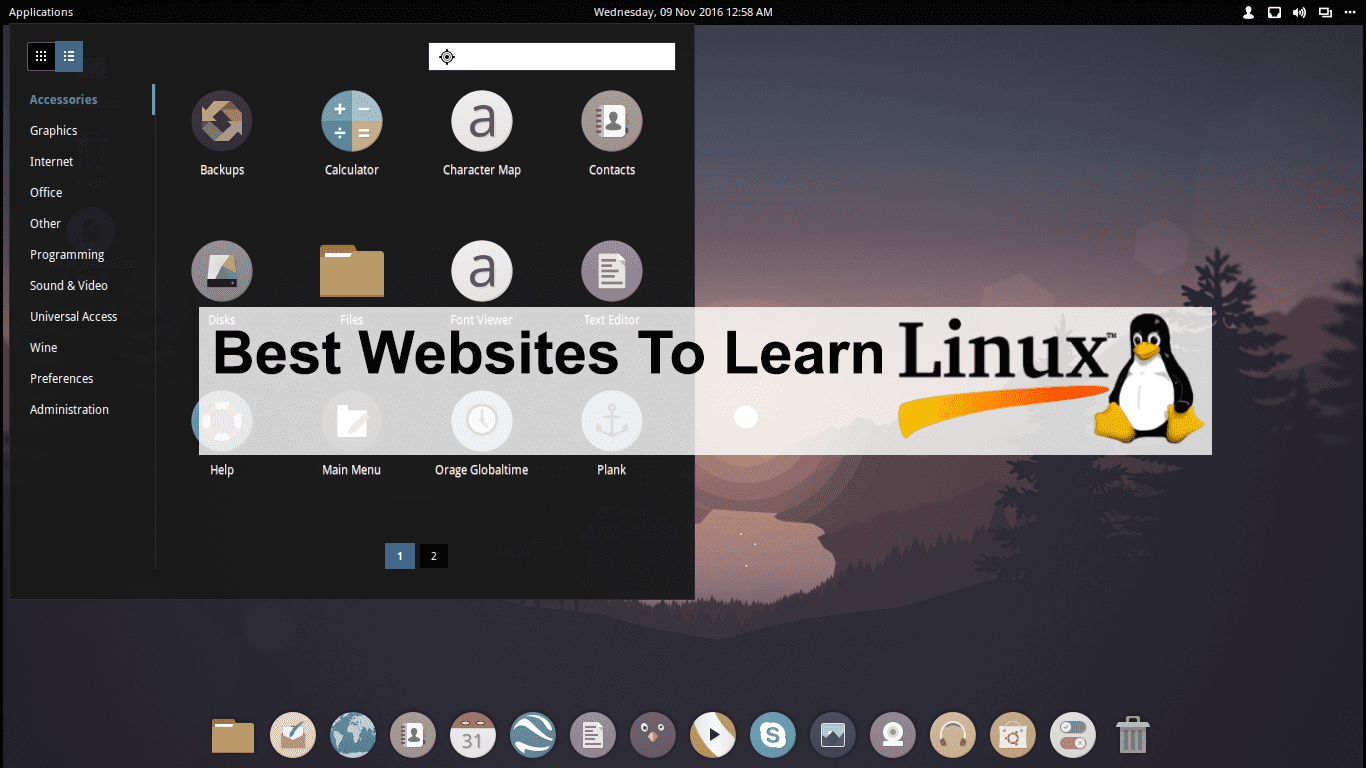Select the Accessories category

64,100
